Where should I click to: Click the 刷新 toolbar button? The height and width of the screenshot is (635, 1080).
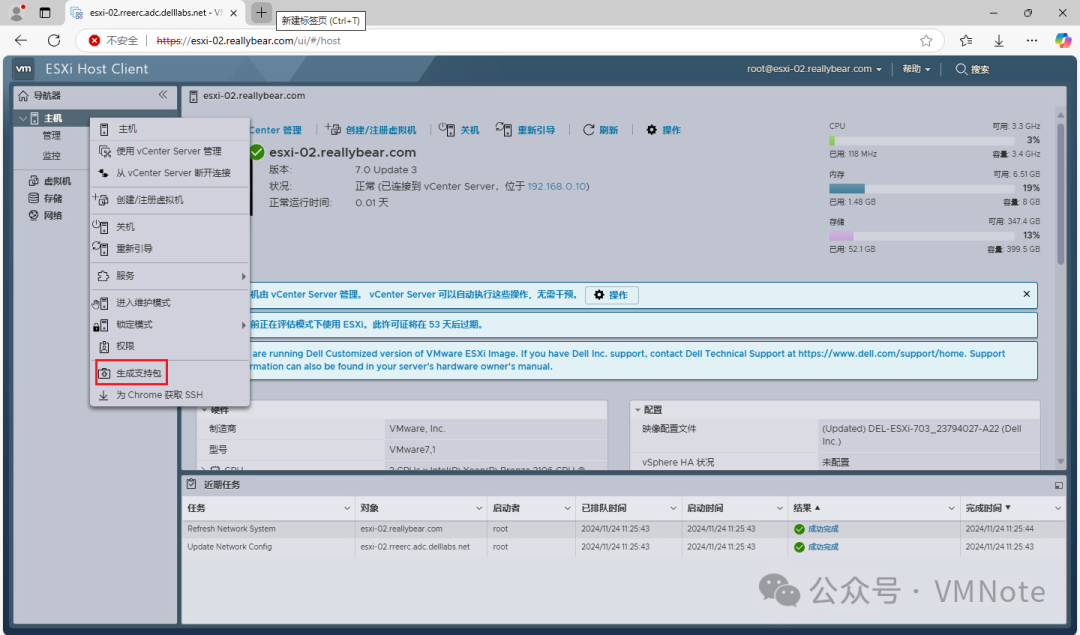(x=601, y=129)
